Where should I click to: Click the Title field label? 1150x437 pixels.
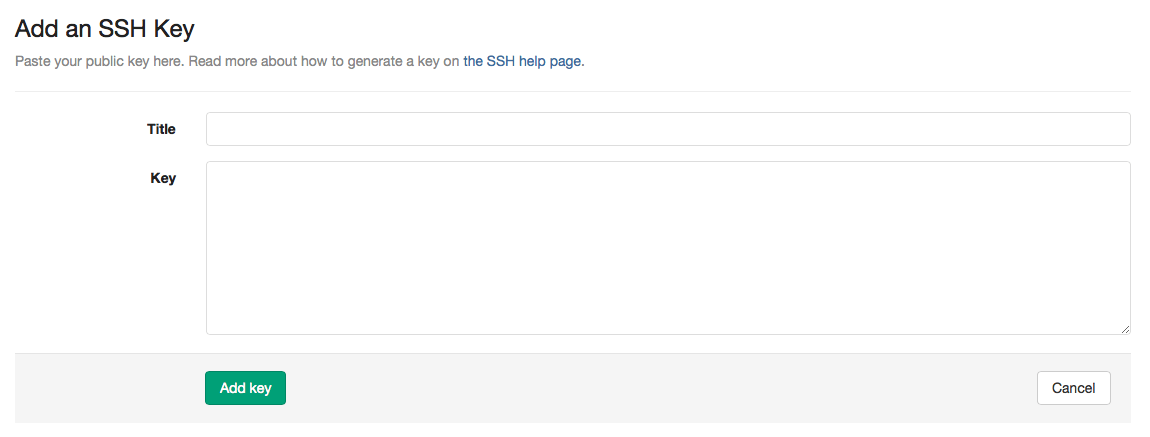[161, 129]
